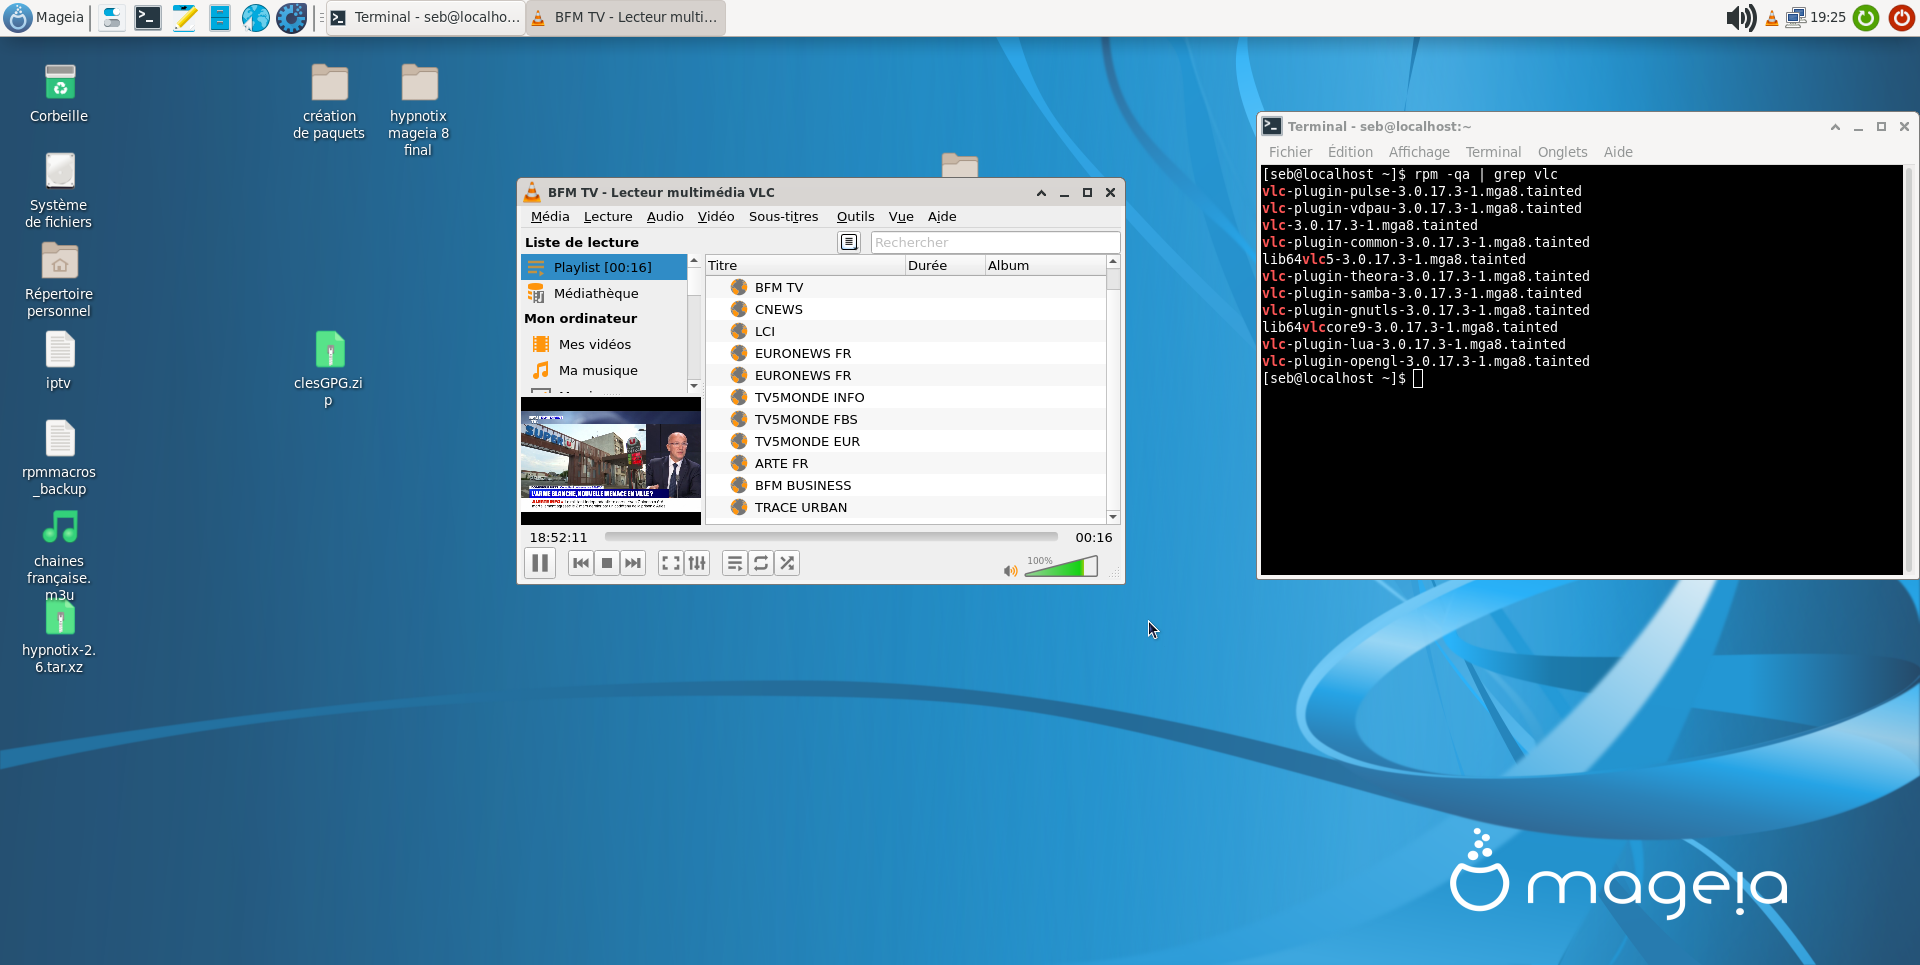Screen dimensions: 1920x965
Task: Click red power shutdown icon
Action: 1901,18
